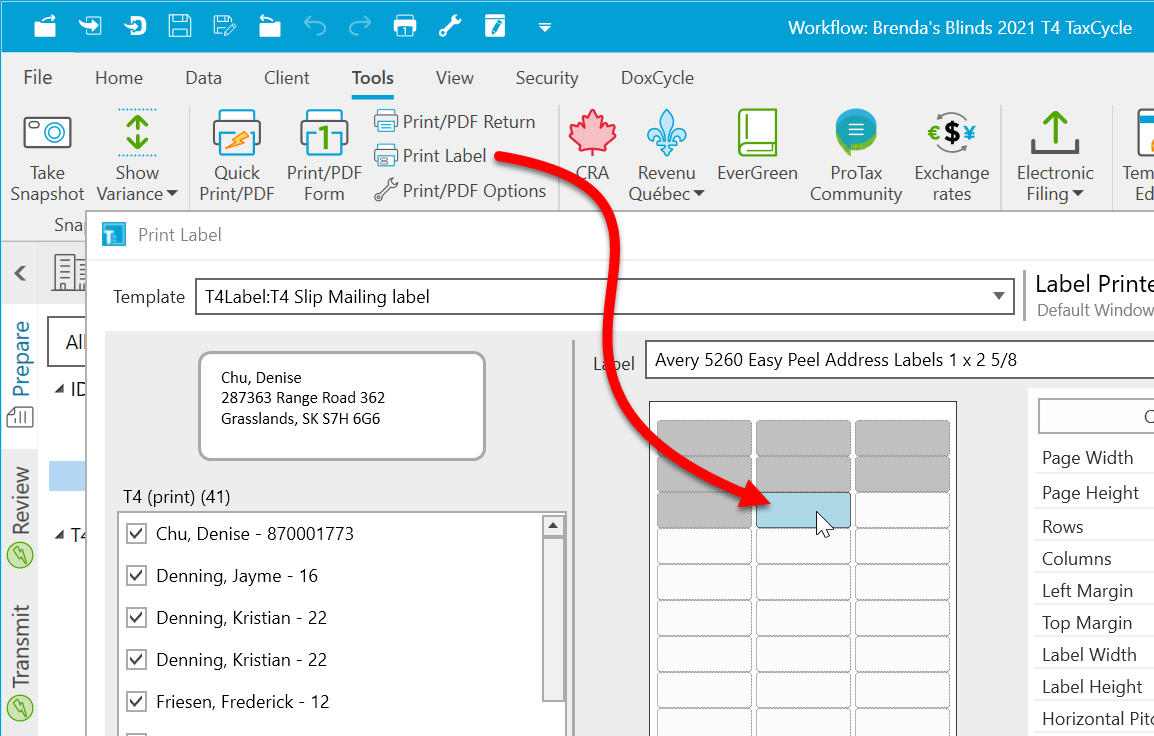The image size is (1154, 736).
Task: Click Print/PDF Return in ribbon
Action: [454, 121]
